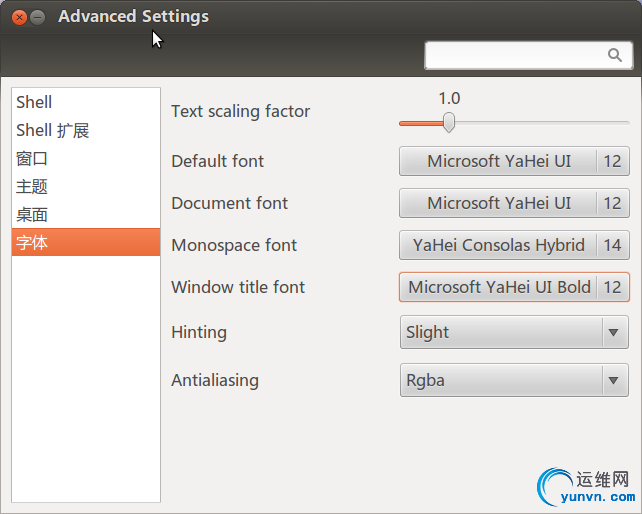Open the Hinting combo box showing Slight
This screenshot has width=642, height=514.
tap(500, 332)
